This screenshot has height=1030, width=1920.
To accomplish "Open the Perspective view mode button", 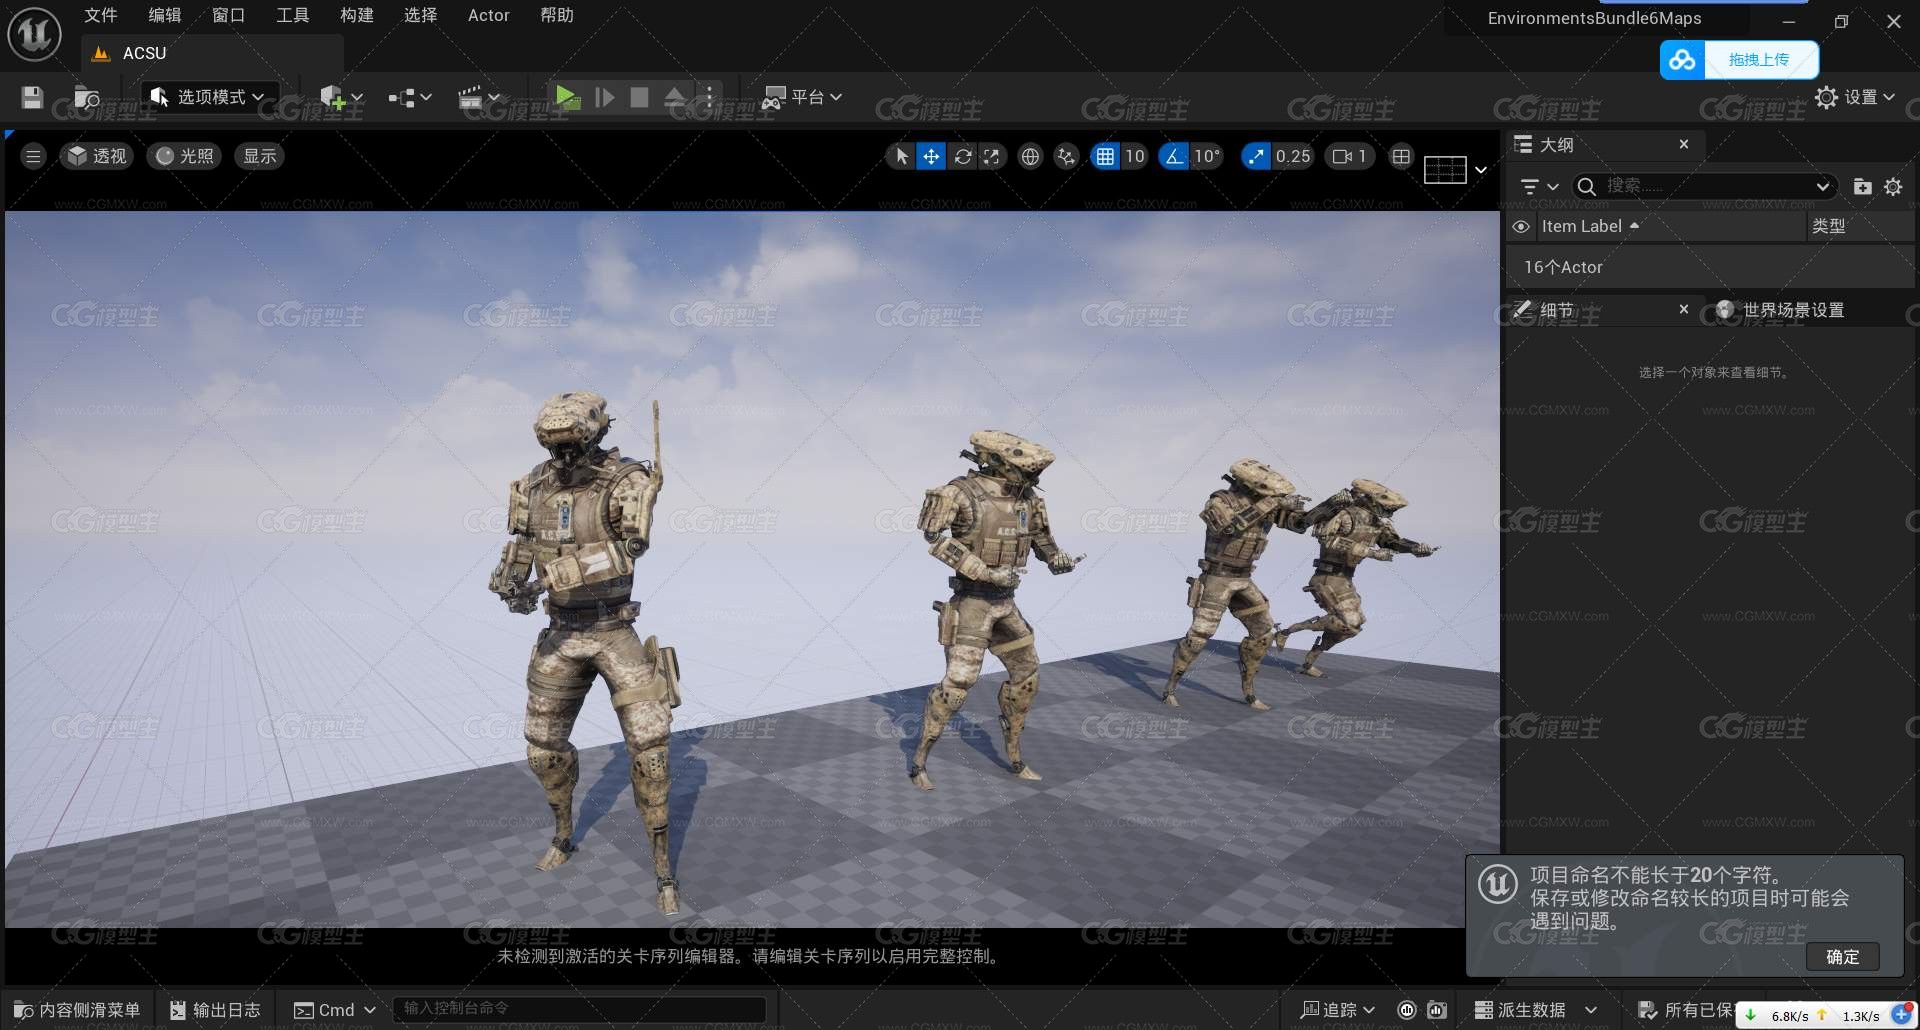I will click(x=97, y=156).
